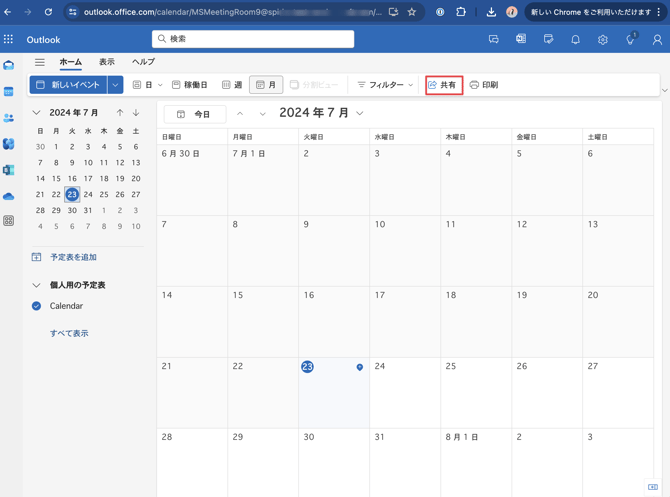This screenshot has height=497, width=670.
Task: Collapse the 個人用の予定表 section
Action: 37,285
